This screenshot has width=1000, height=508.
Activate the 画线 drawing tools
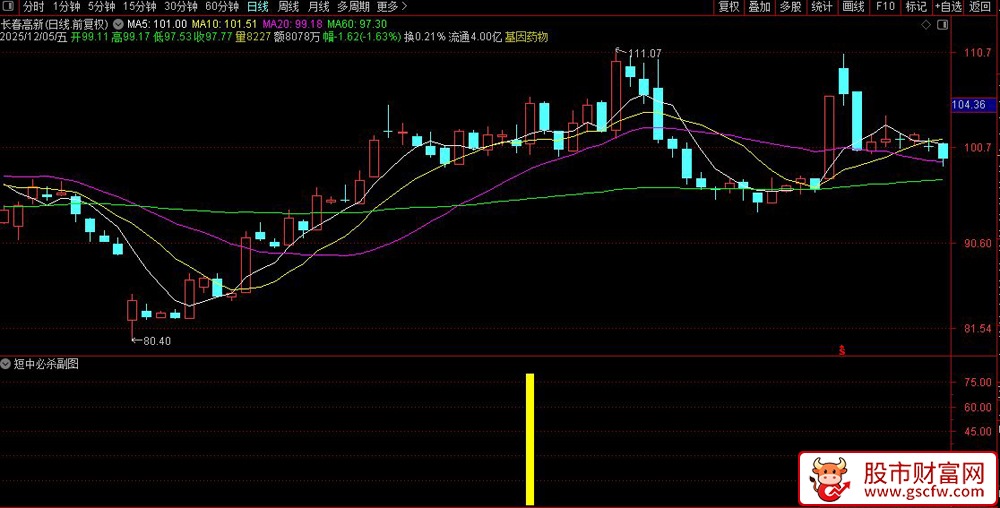853,7
